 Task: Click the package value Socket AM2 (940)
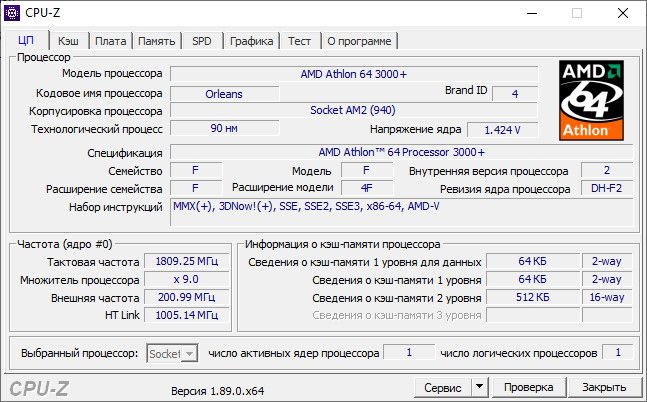[x=354, y=111]
